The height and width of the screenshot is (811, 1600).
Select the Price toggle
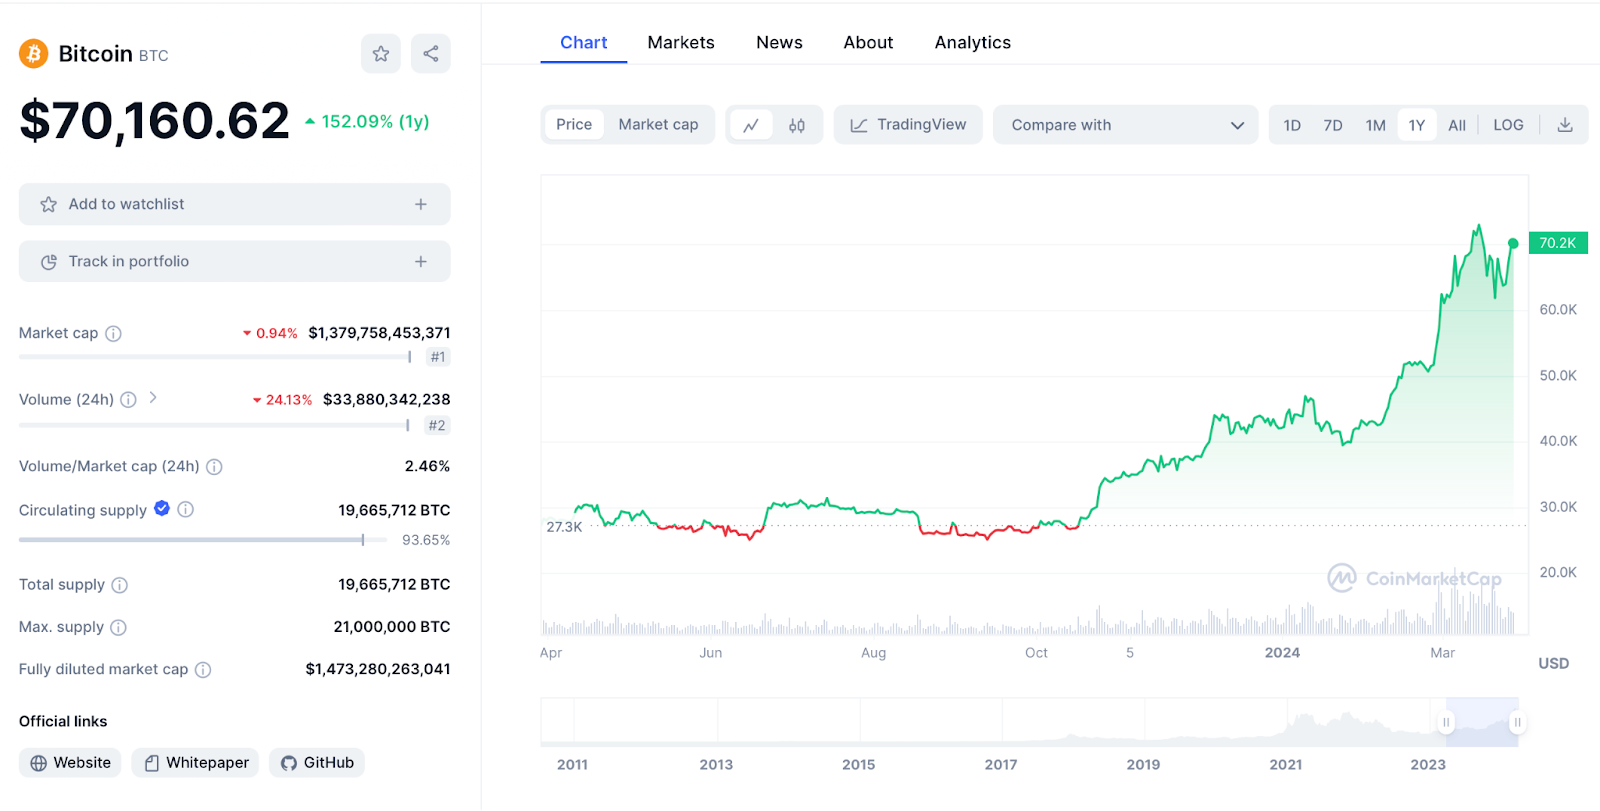pyautogui.click(x=574, y=125)
